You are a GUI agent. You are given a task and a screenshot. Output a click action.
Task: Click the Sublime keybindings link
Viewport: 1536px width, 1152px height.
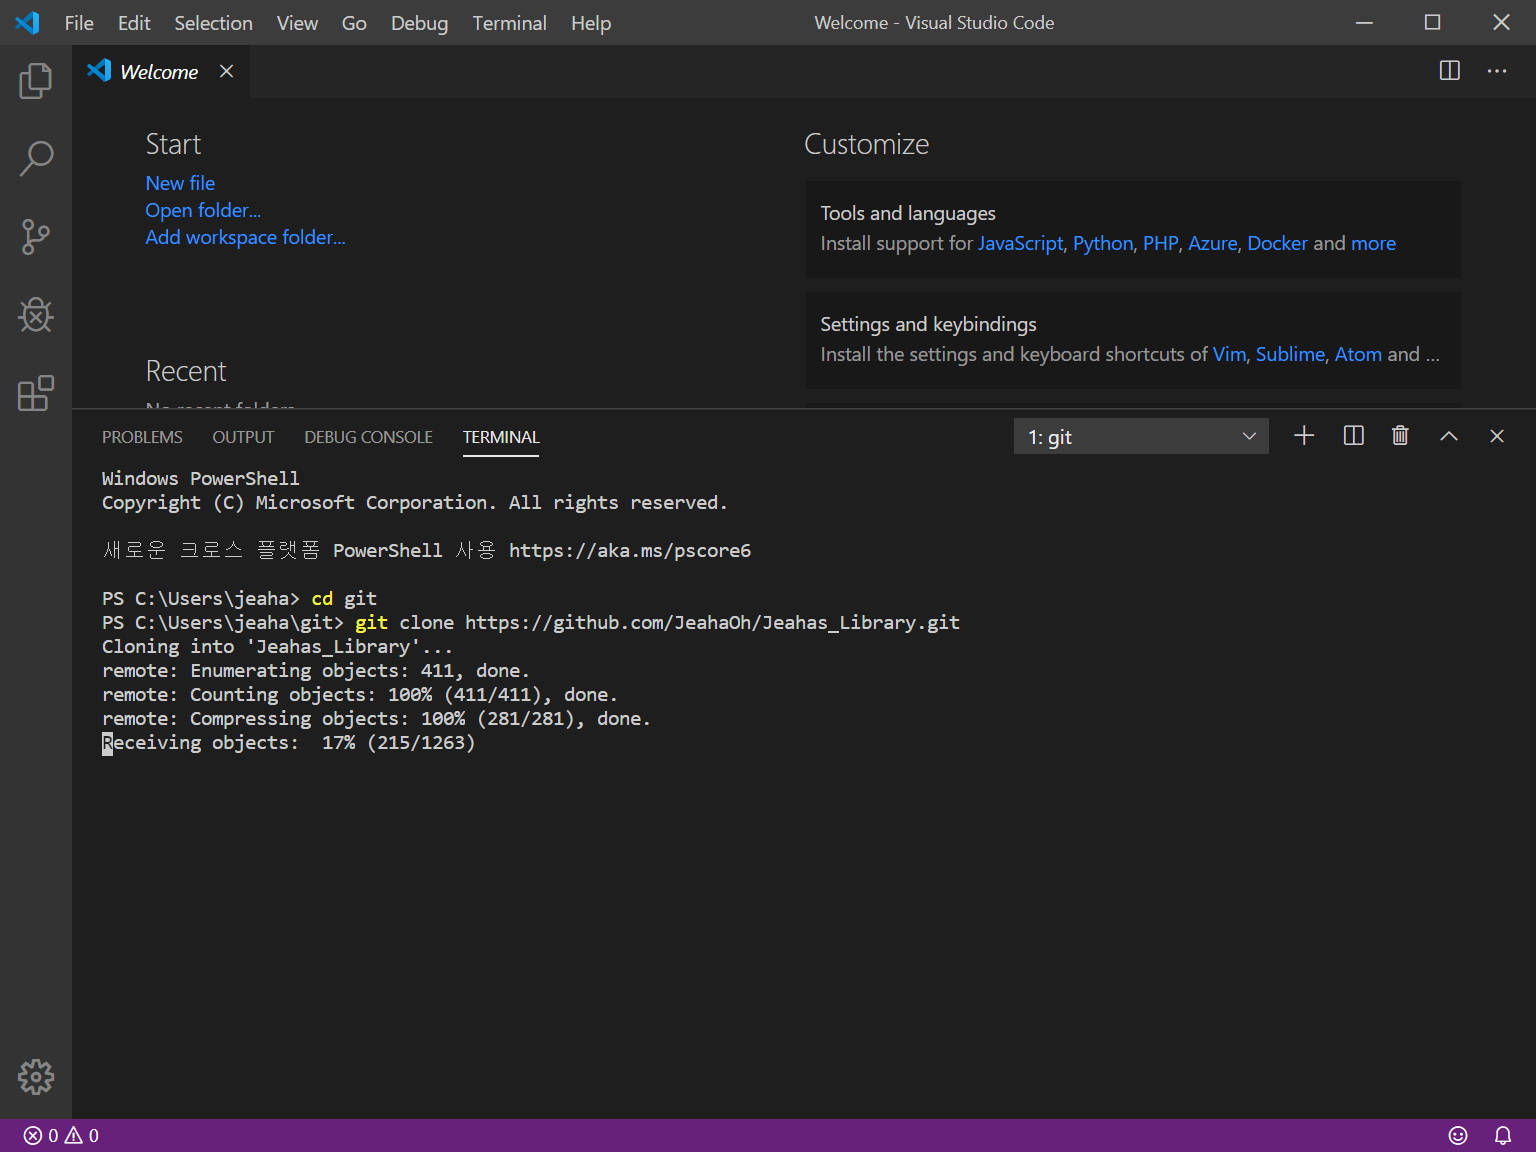1290,354
